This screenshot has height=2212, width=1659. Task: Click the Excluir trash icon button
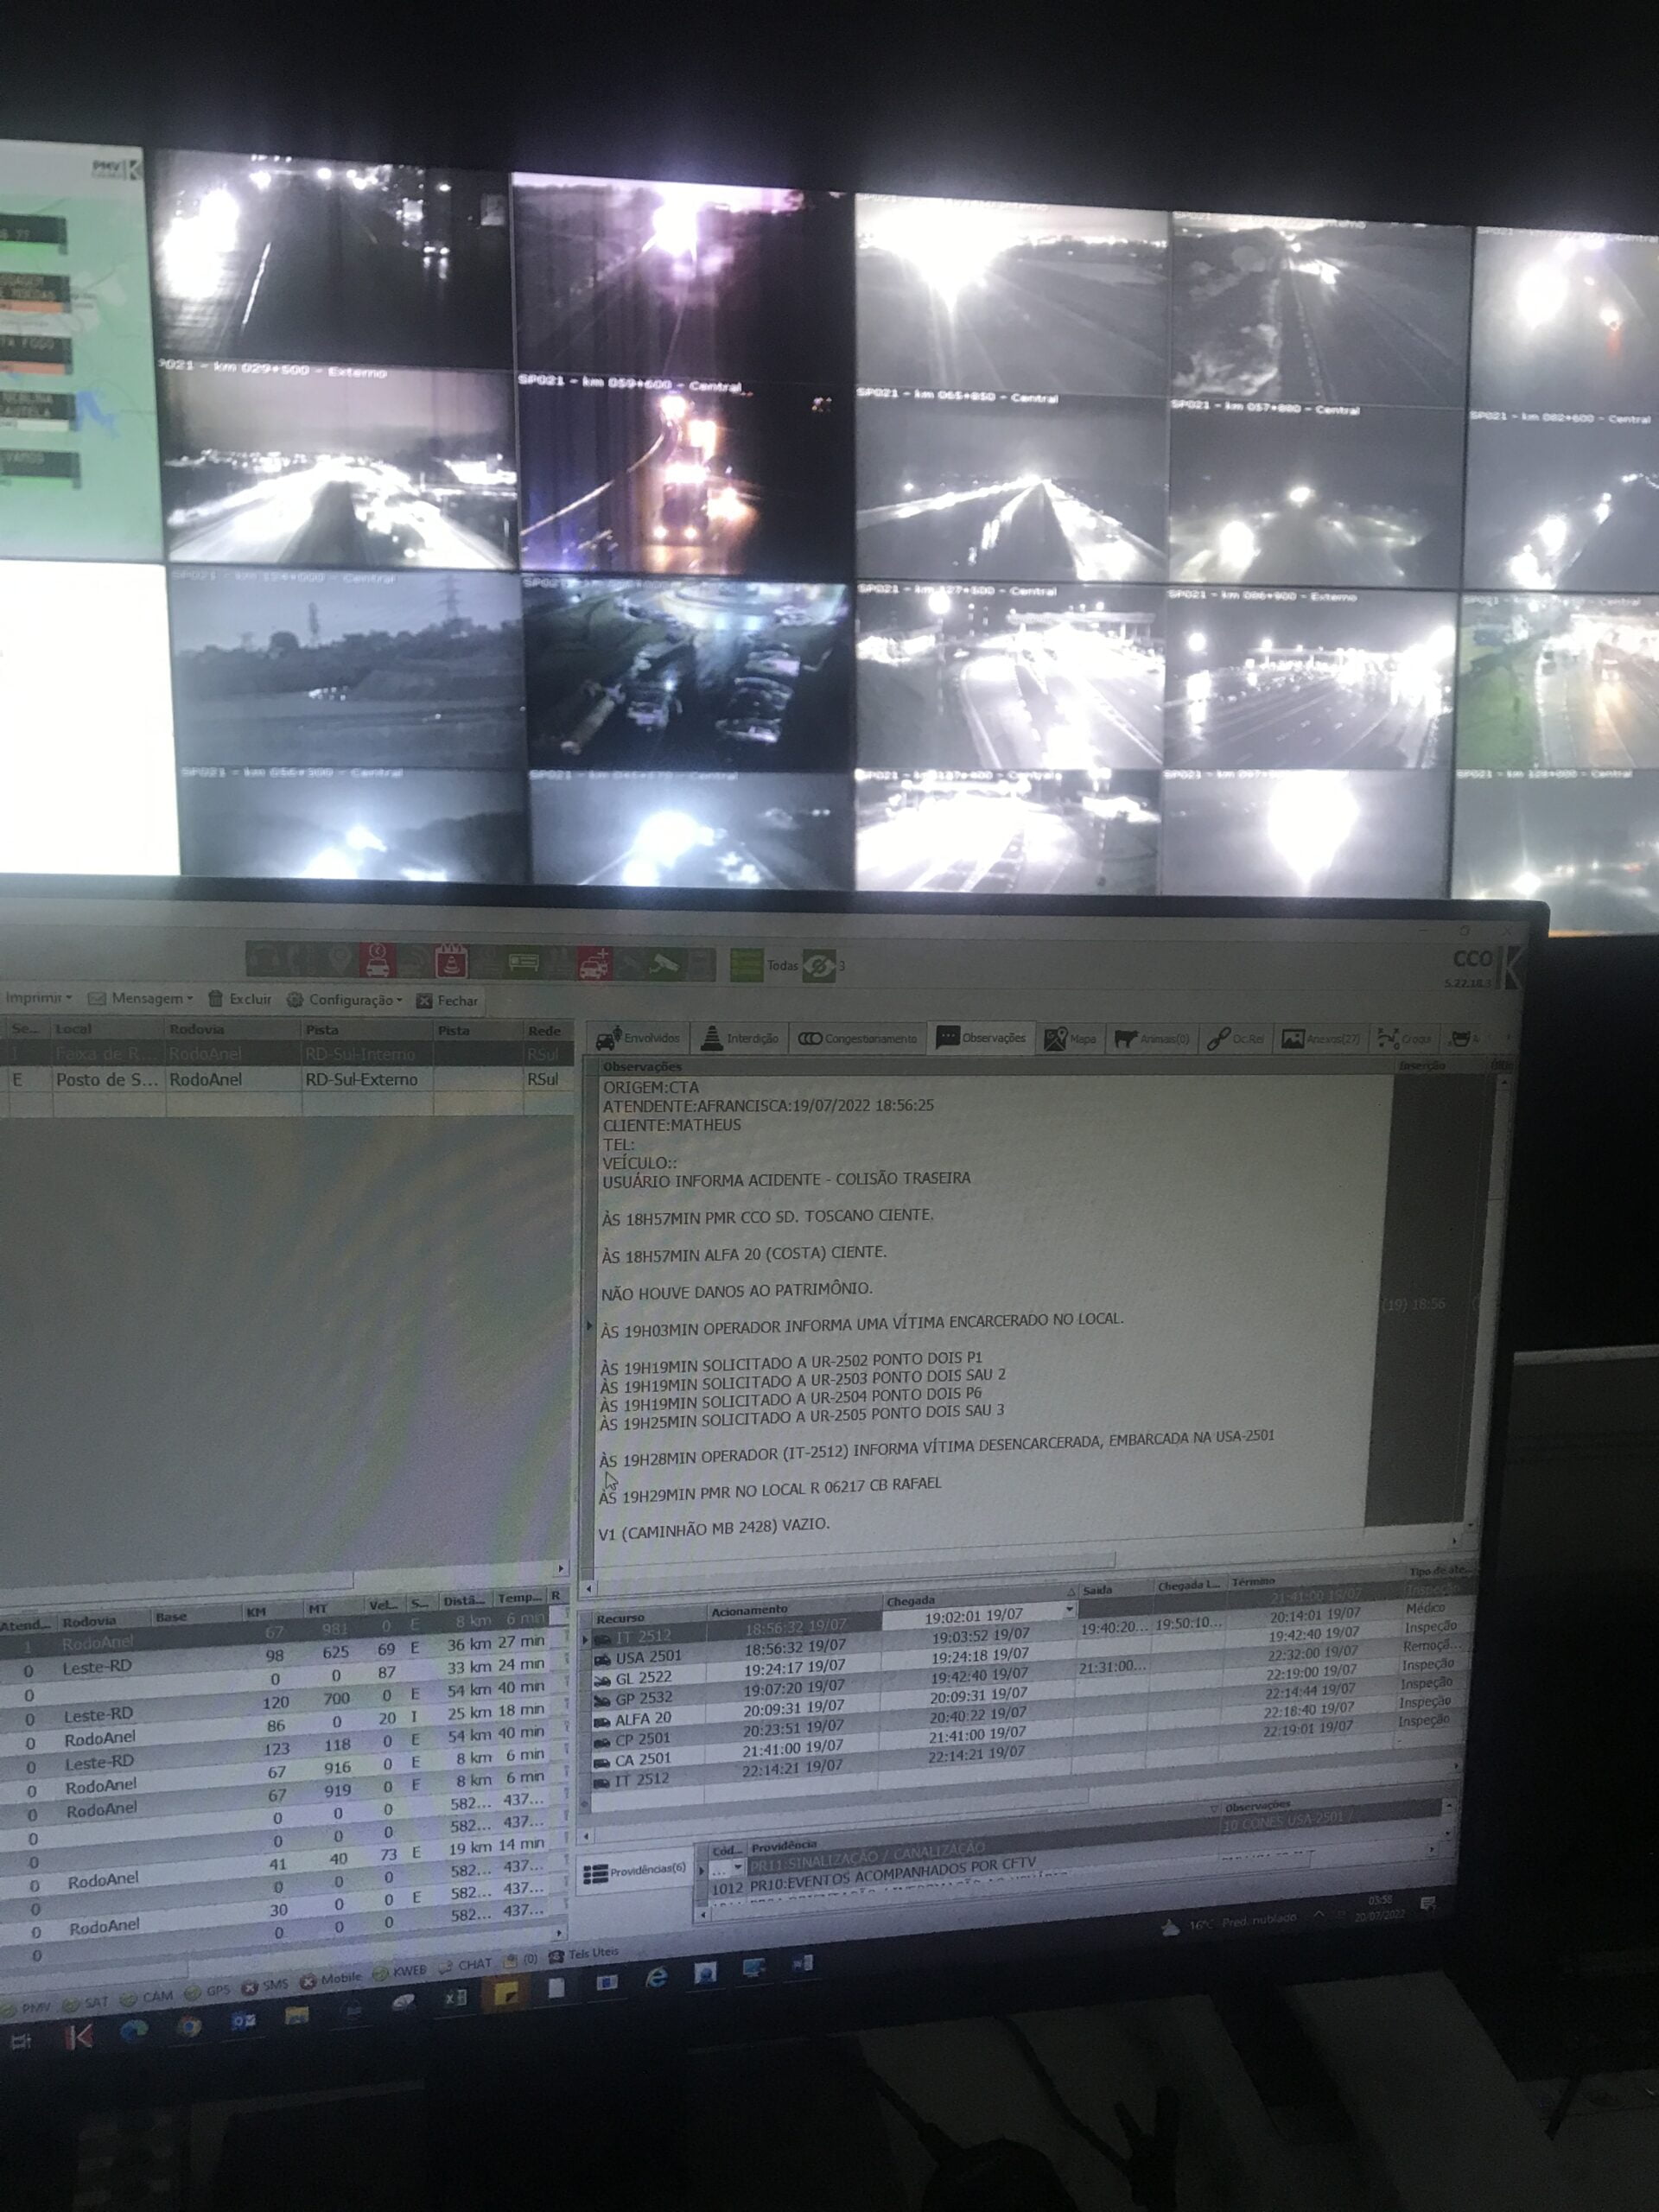tap(240, 999)
